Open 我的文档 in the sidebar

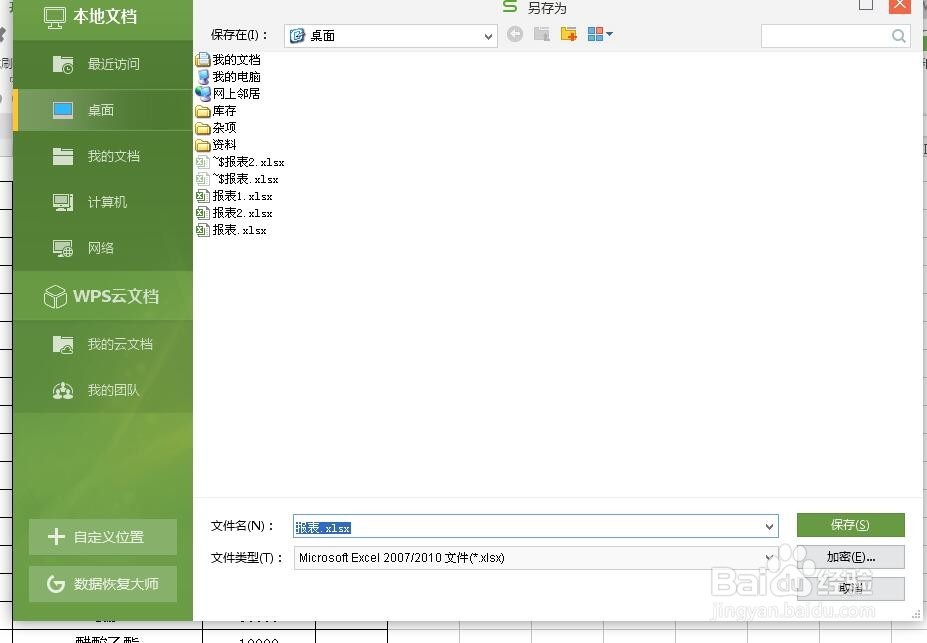coord(103,156)
